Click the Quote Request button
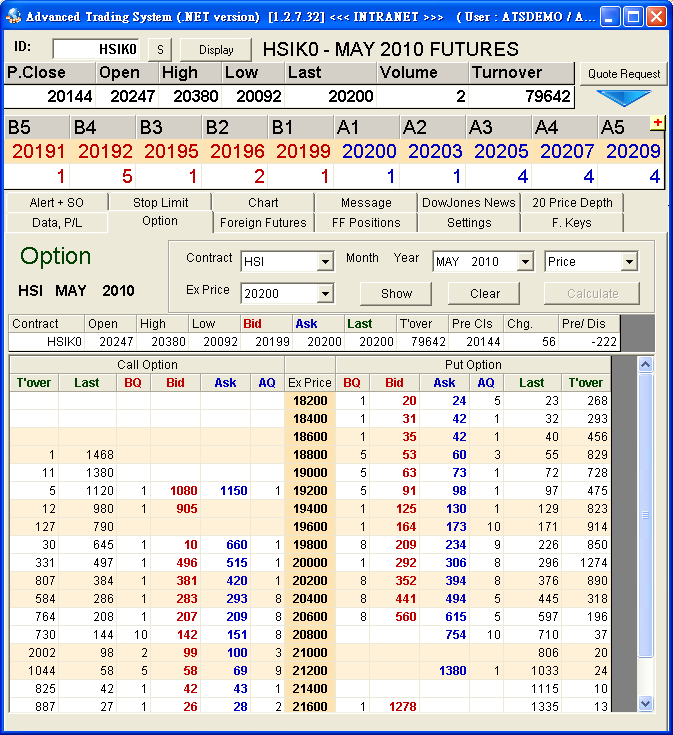673x735 pixels. click(x=623, y=74)
